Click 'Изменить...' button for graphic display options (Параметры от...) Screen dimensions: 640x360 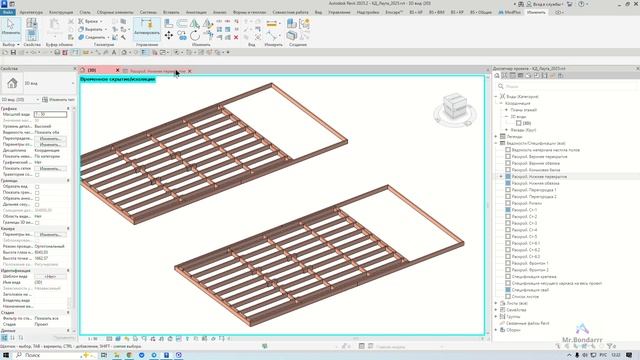[x=50, y=144]
